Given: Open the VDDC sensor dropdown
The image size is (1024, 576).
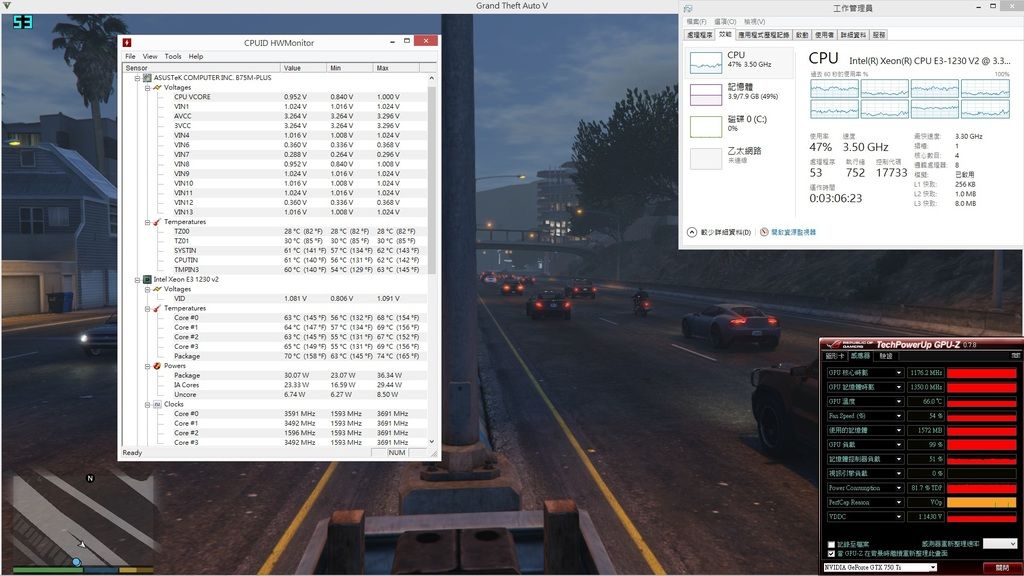Looking at the screenshot, I should click(x=899, y=517).
